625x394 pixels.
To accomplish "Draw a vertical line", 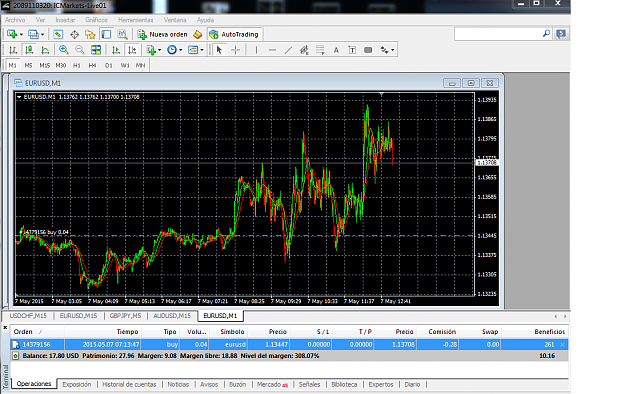I will 256,50.
